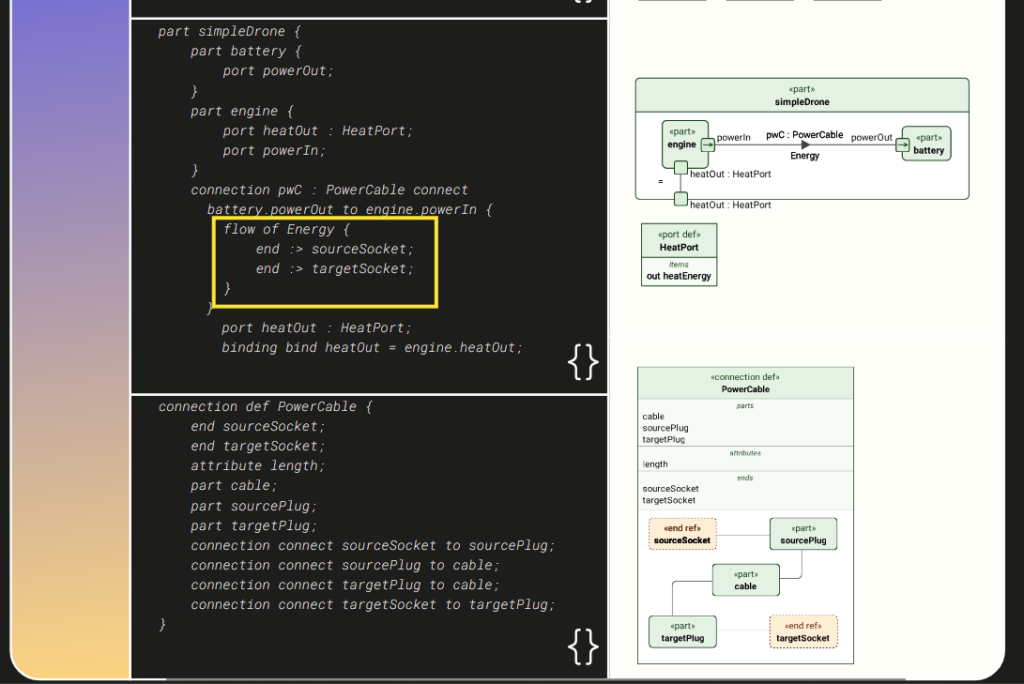Image resolution: width=1024 pixels, height=684 pixels.
Task: Select the heatOut port square on engine
Action: point(680,168)
